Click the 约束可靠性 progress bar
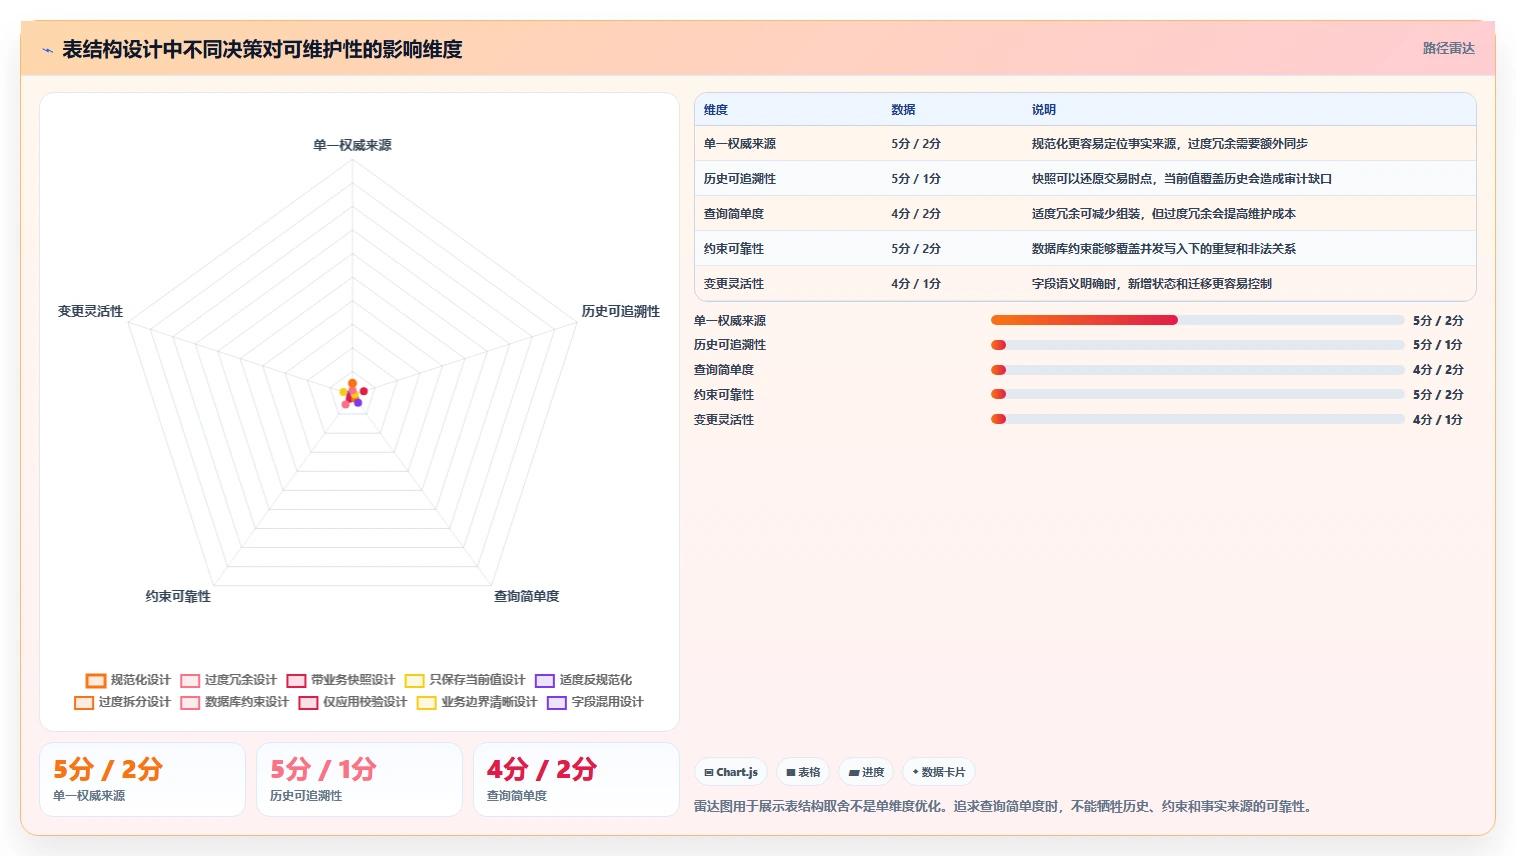The width and height of the screenshot is (1516, 856). tap(1197, 394)
